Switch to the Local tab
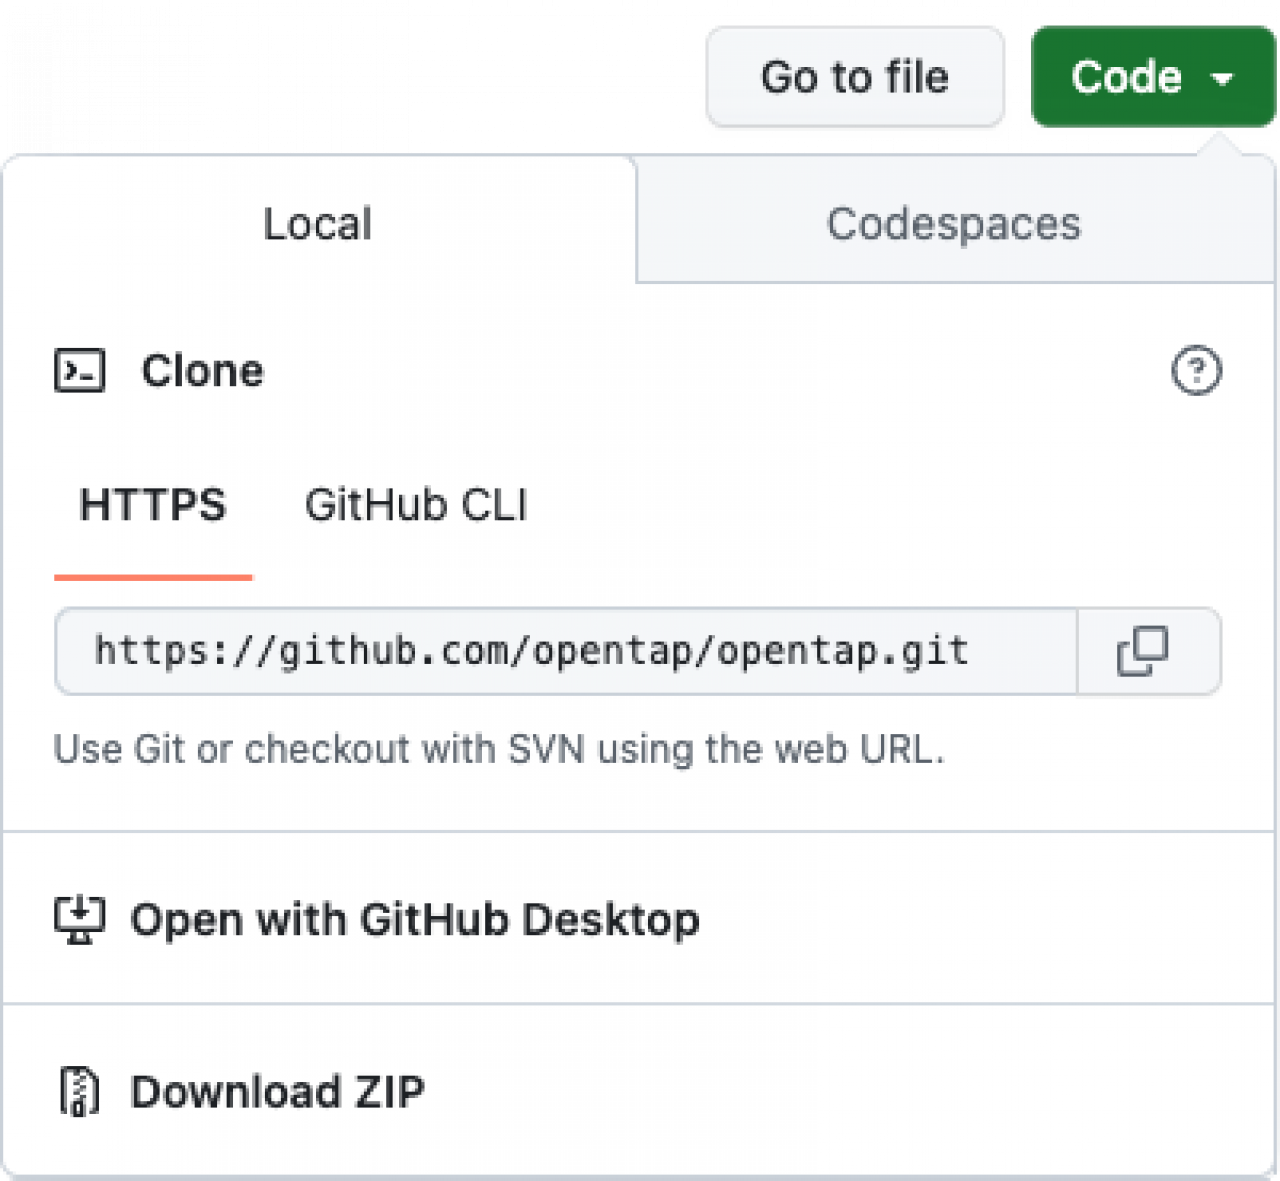 tap(318, 223)
